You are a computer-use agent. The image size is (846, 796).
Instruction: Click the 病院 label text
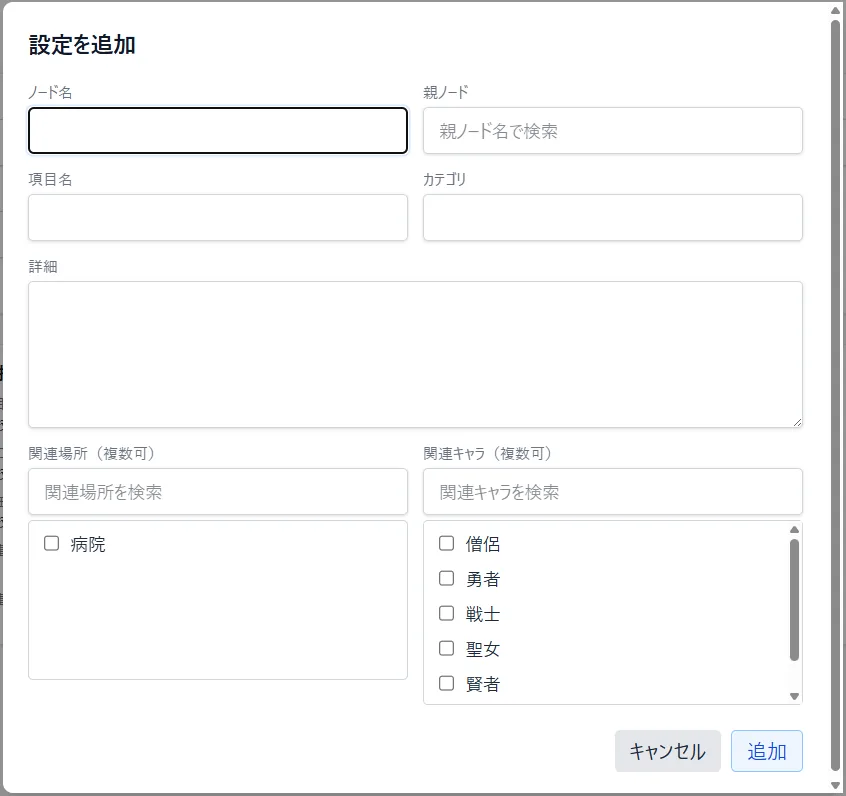[x=88, y=544]
